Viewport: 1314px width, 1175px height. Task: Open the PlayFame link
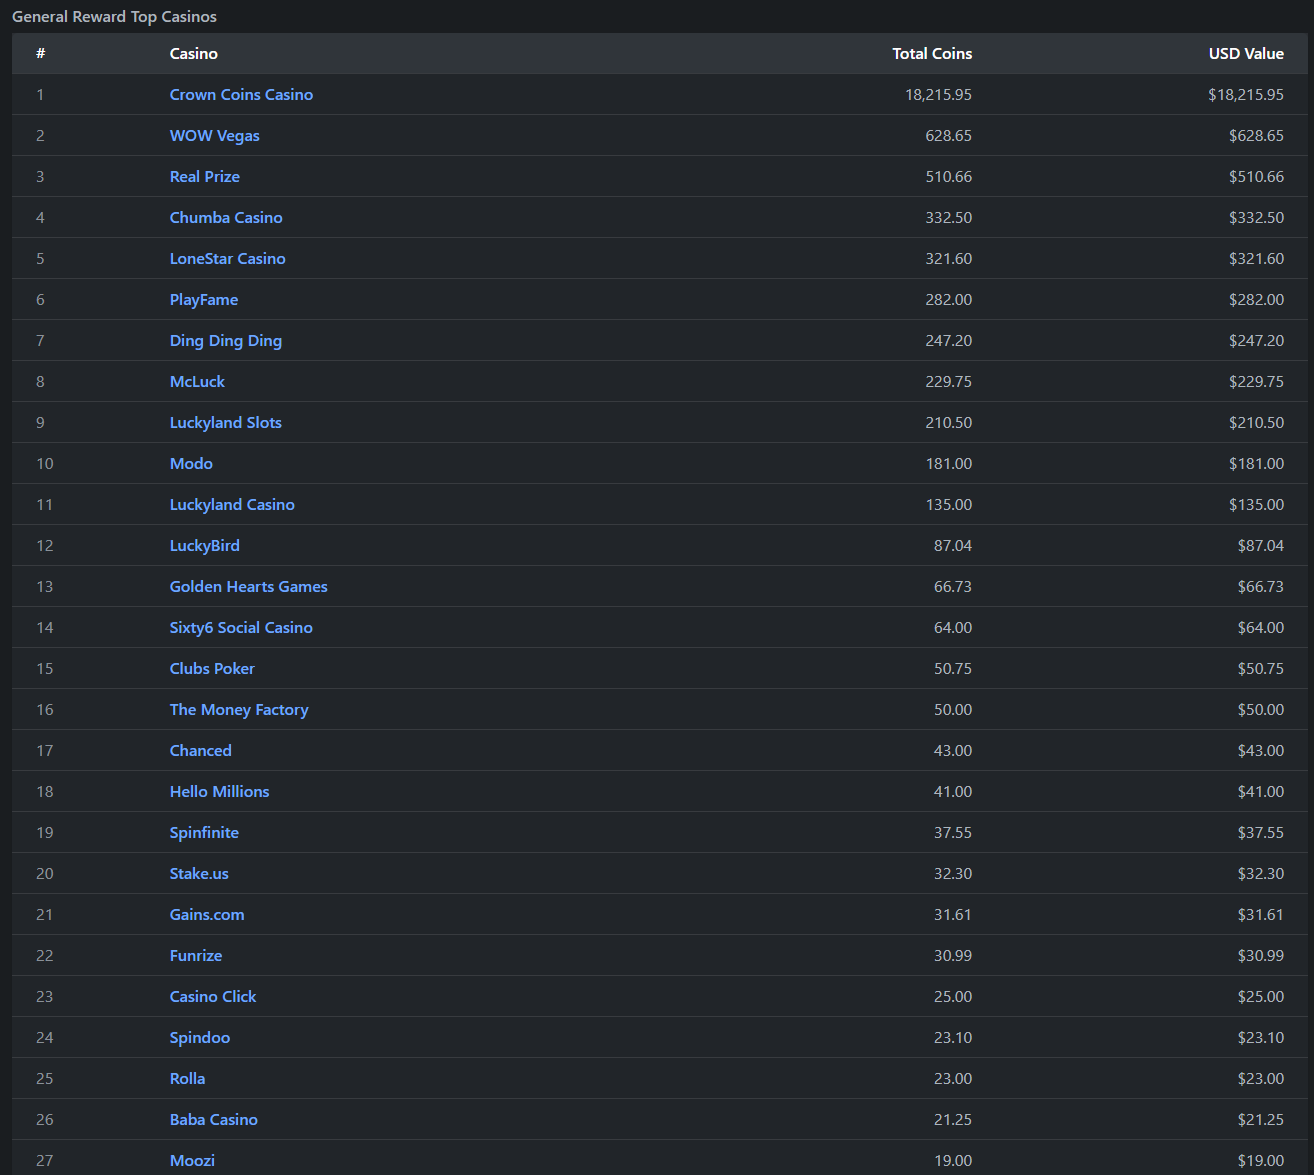click(x=203, y=299)
